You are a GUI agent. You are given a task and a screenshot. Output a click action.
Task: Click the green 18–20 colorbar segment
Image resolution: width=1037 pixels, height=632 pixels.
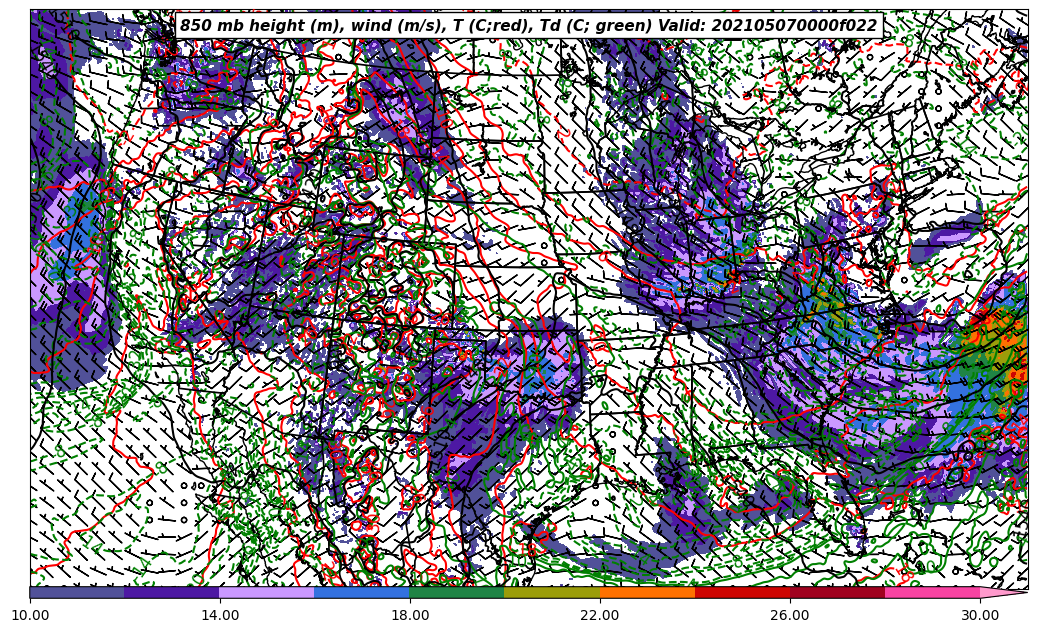point(457,592)
